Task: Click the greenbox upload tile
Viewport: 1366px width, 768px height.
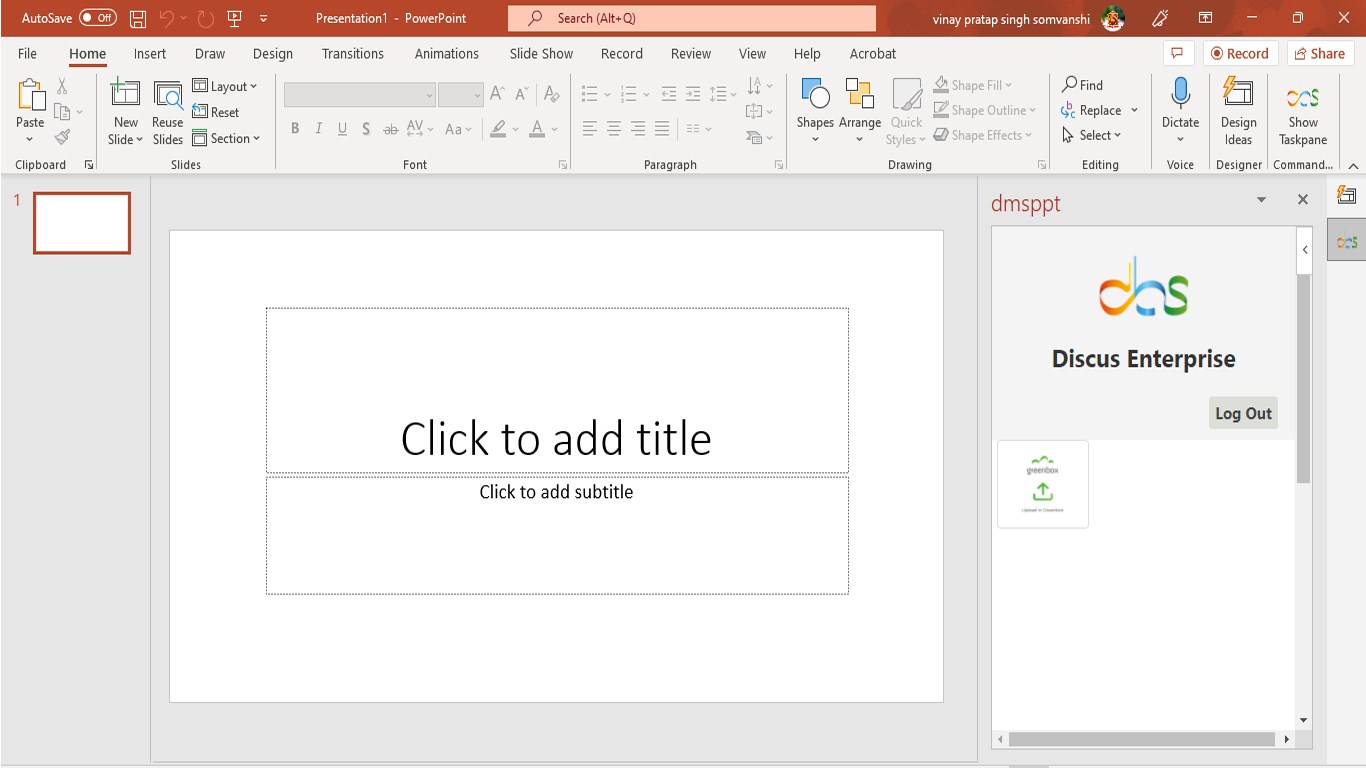Action: click(x=1042, y=484)
